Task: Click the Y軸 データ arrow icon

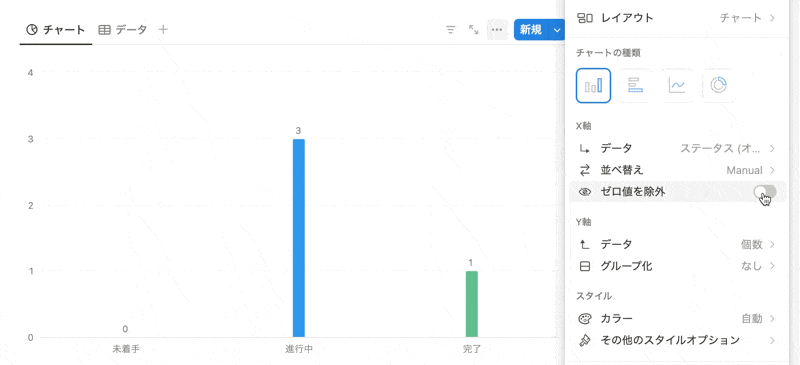Action: 585,245
